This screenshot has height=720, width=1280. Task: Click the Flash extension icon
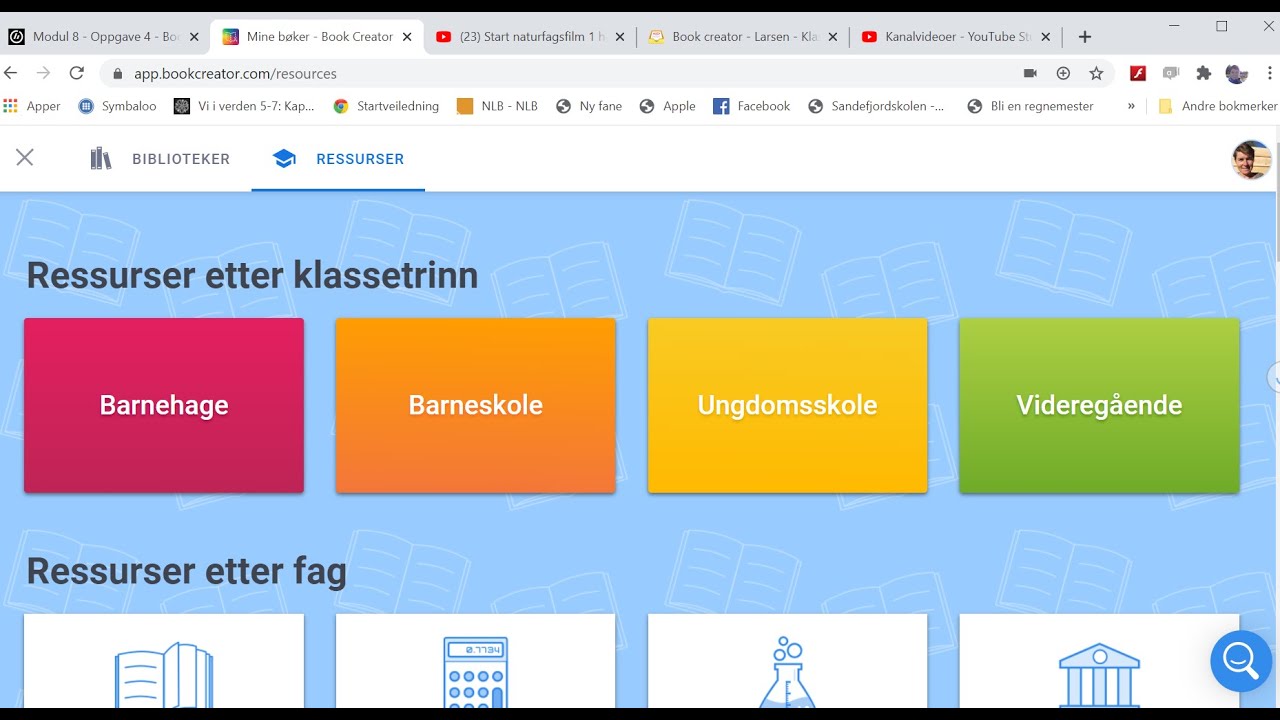[1138, 73]
